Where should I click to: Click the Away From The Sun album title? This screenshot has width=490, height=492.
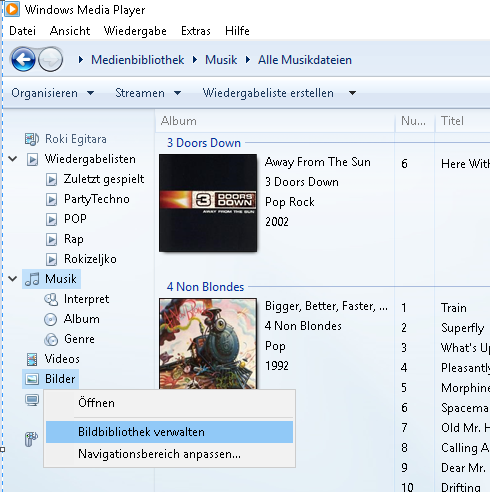click(x=318, y=162)
